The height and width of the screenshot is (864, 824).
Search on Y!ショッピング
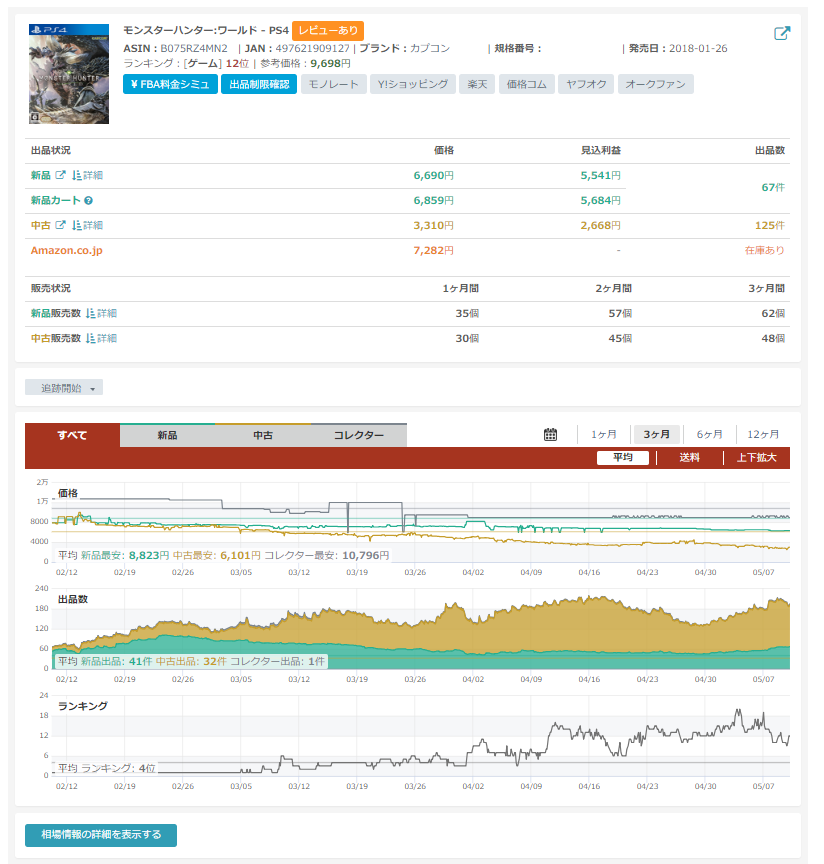[x=413, y=84]
